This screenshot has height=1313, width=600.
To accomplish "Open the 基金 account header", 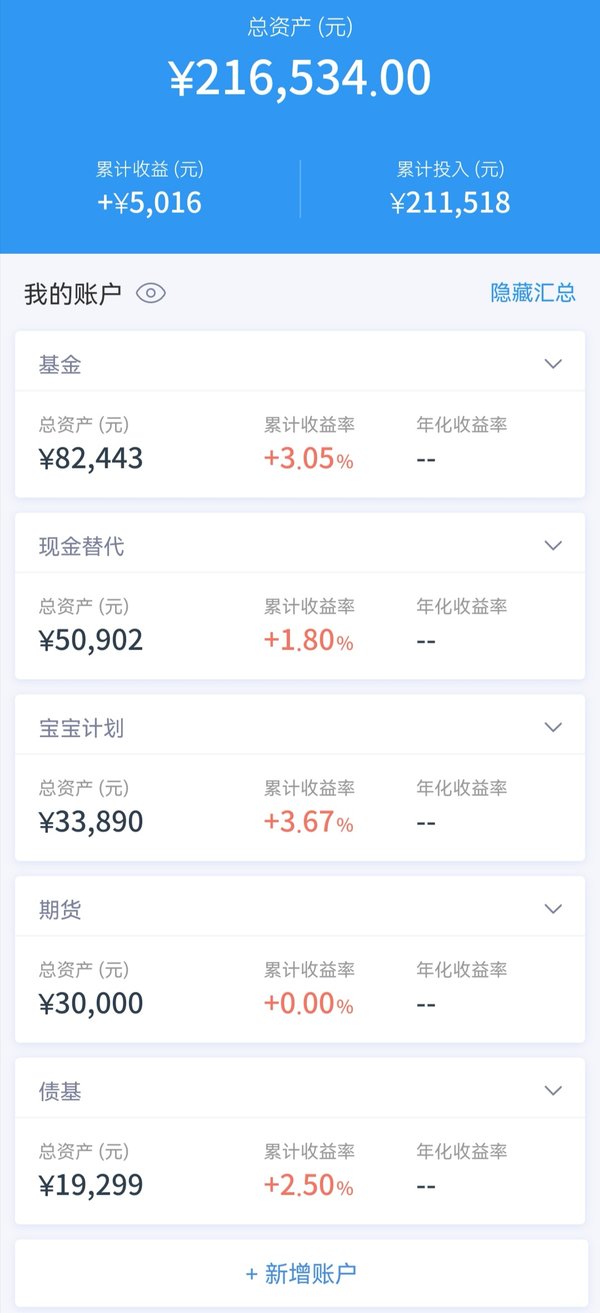I will click(x=300, y=365).
